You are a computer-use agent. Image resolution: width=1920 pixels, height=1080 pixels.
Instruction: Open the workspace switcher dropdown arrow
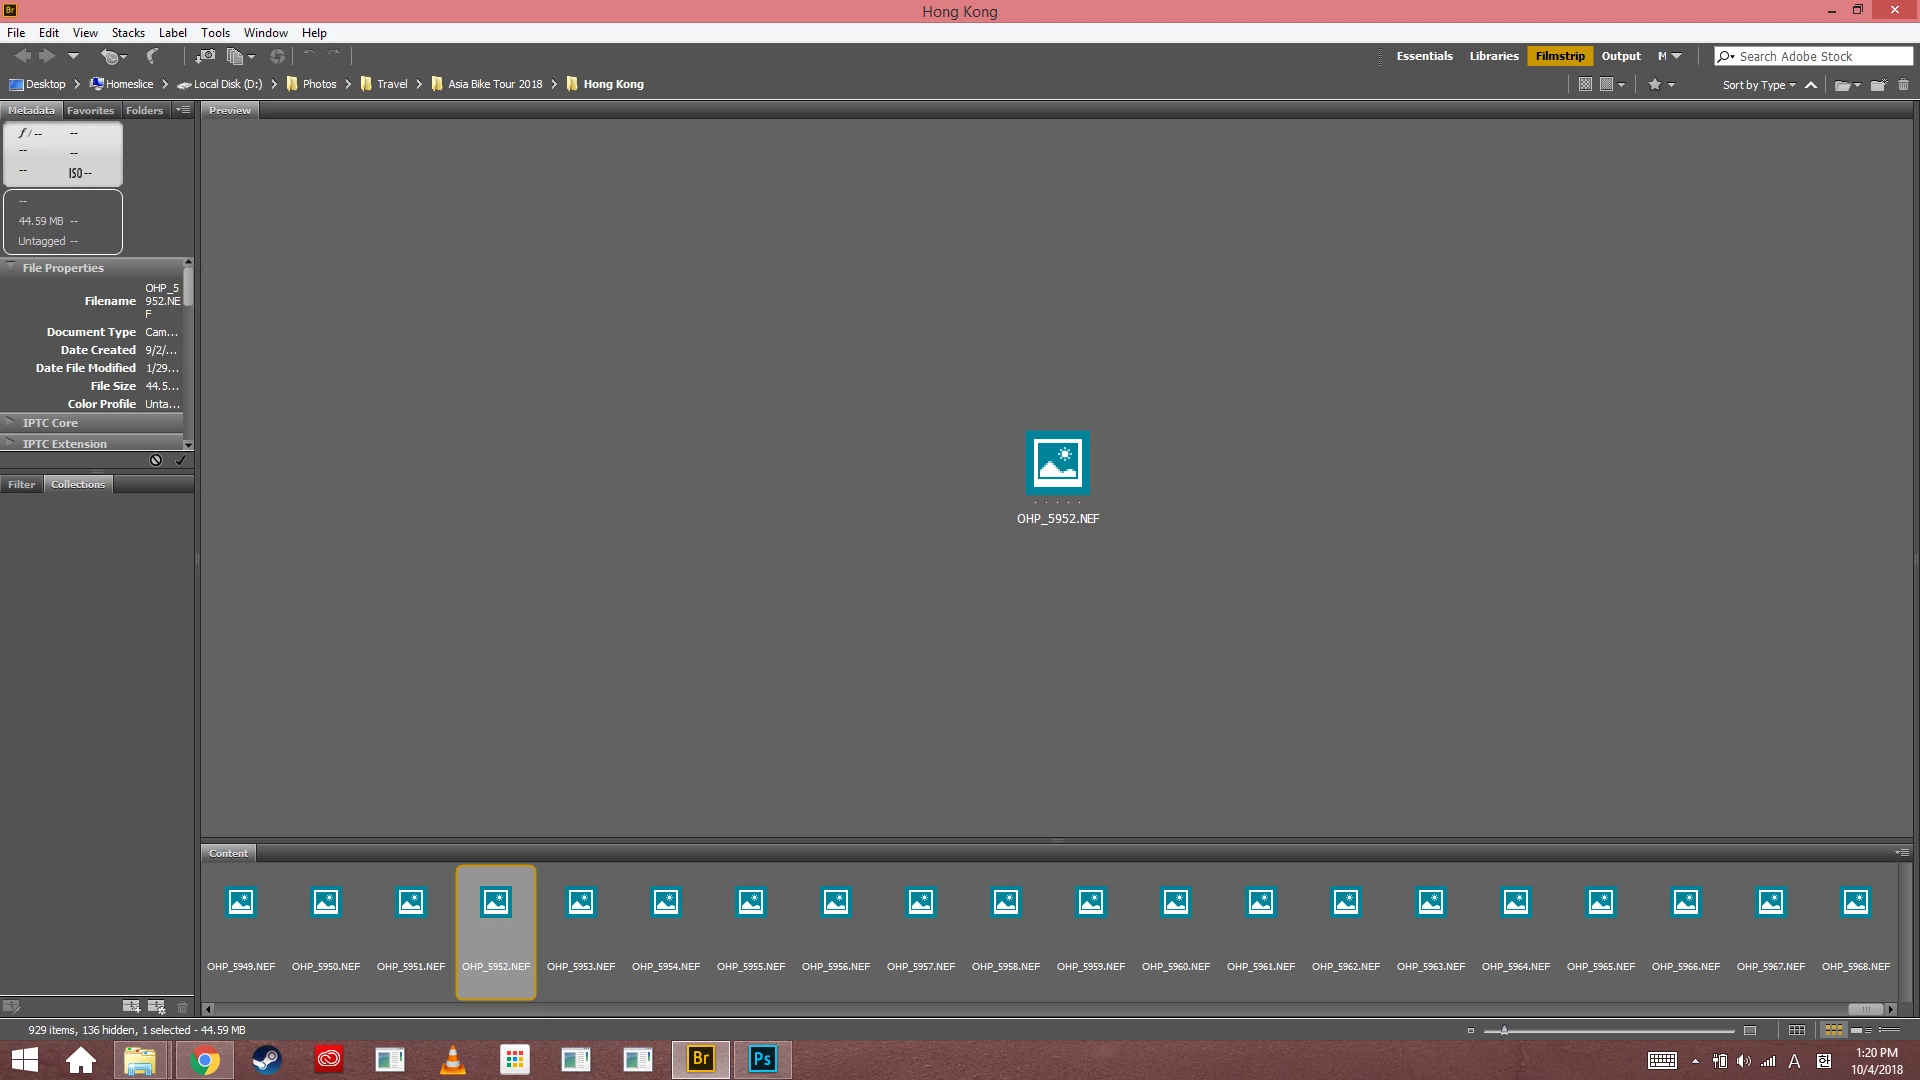(1677, 56)
